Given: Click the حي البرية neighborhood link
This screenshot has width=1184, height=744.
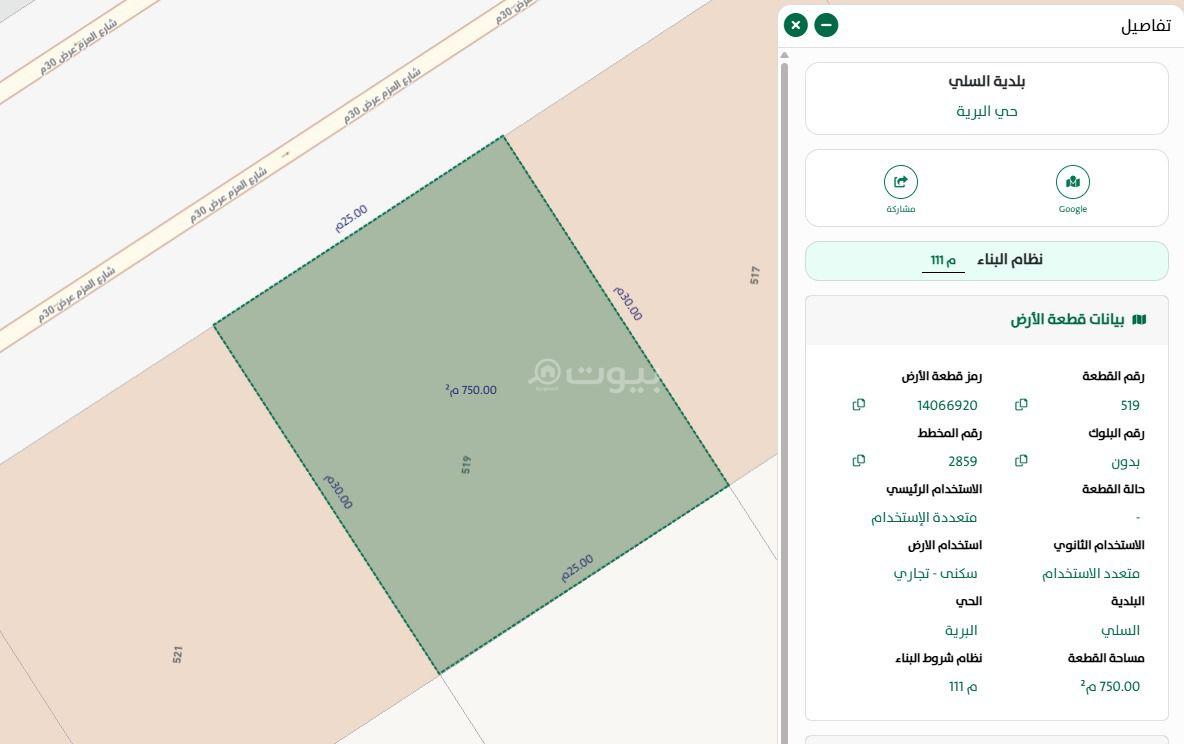Looking at the screenshot, I should click(x=986, y=111).
